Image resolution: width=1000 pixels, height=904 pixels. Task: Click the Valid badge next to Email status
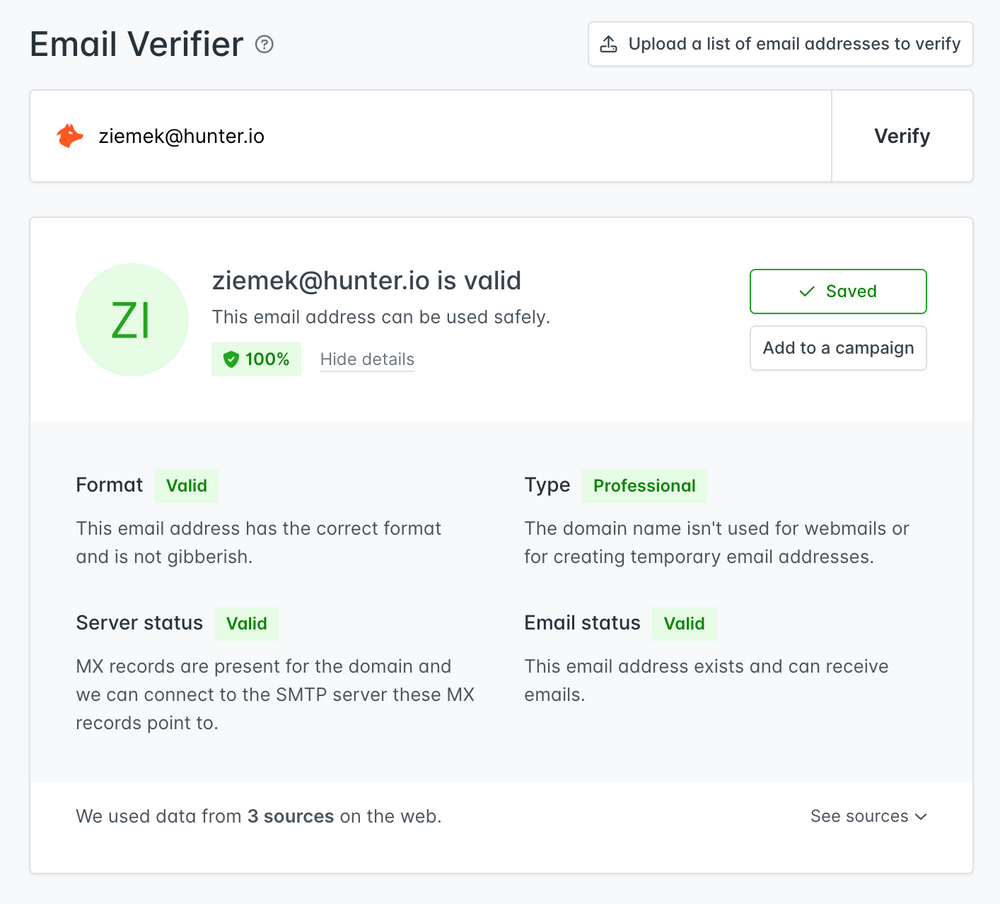point(684,623)
